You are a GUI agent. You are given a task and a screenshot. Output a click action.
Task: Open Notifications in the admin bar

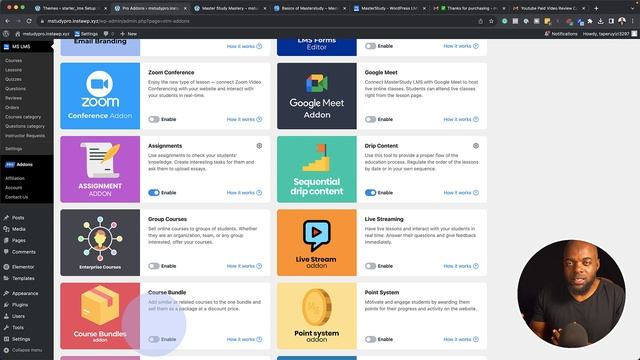(561, 34)
